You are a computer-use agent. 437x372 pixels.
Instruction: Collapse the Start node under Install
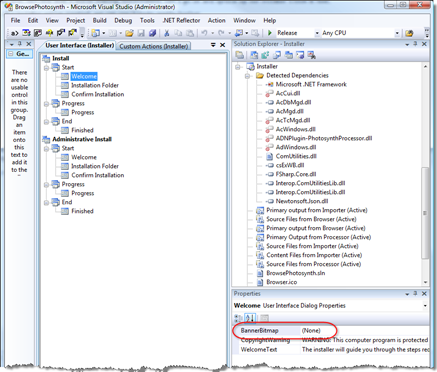[x=47, y=68]
